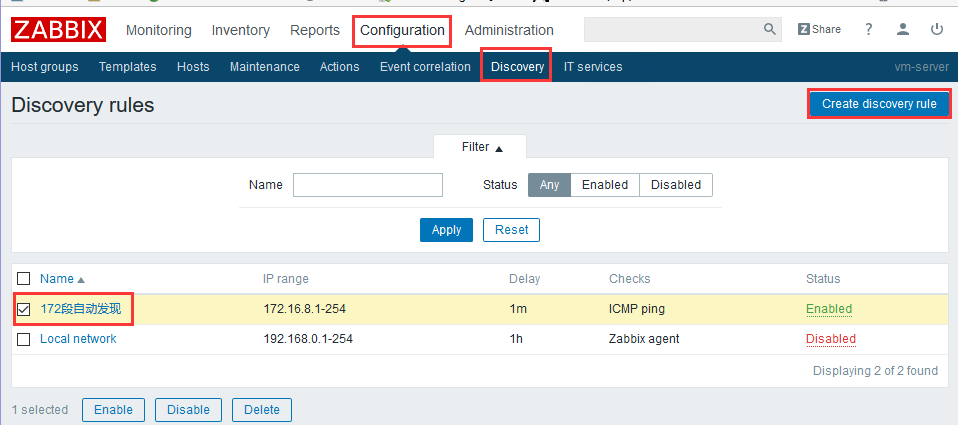The width and height of the screenshot is (958, 425).
Task: Toggle the Disabled status of Local network
Action: pos(831,339)
